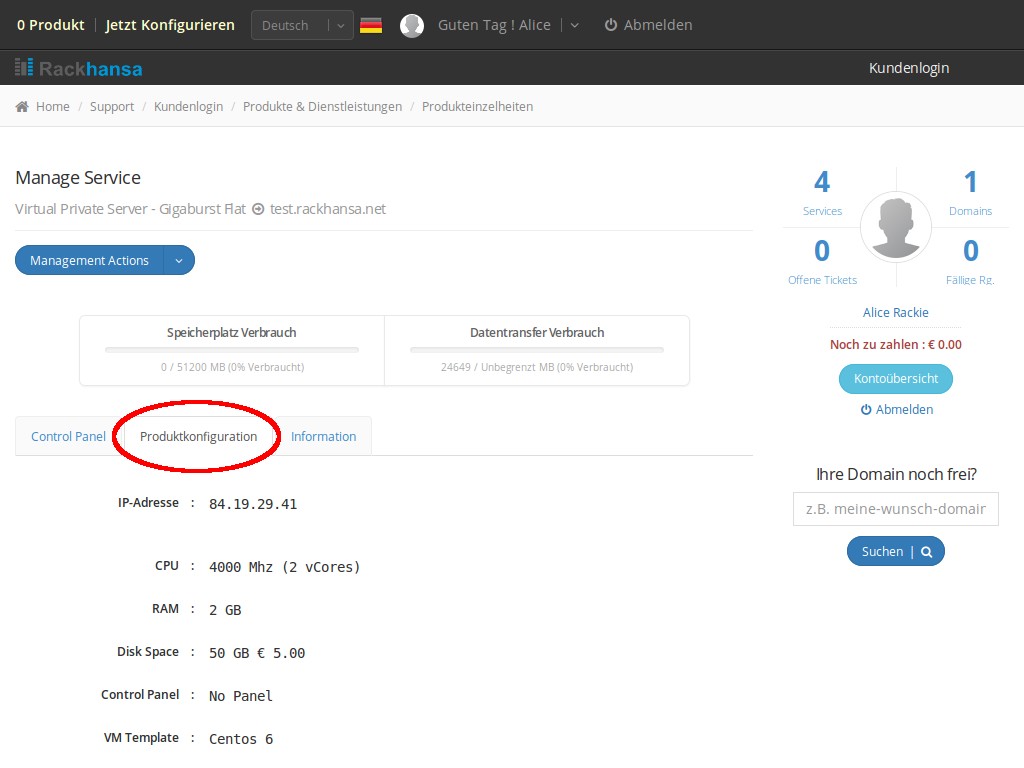Click the Speicherplatz Verbrauch progress bar
The height and width of the screenshot is (768, 1024).
point(231,350)
